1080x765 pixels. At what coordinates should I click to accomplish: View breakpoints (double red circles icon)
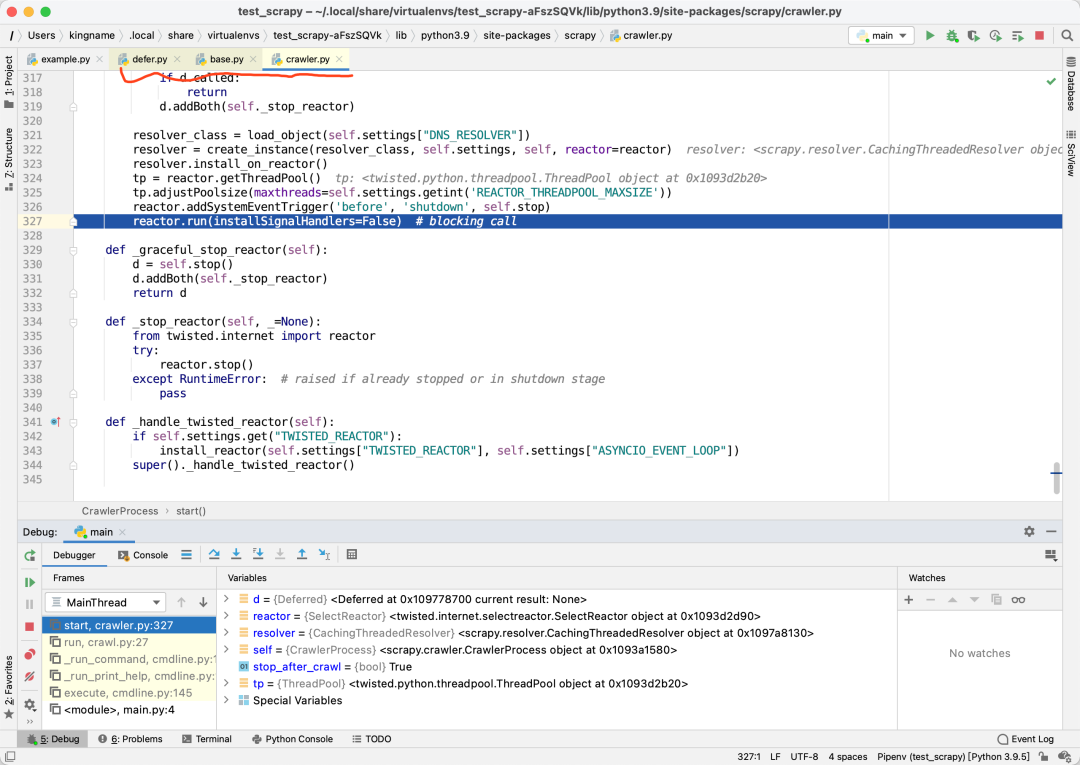30,654
